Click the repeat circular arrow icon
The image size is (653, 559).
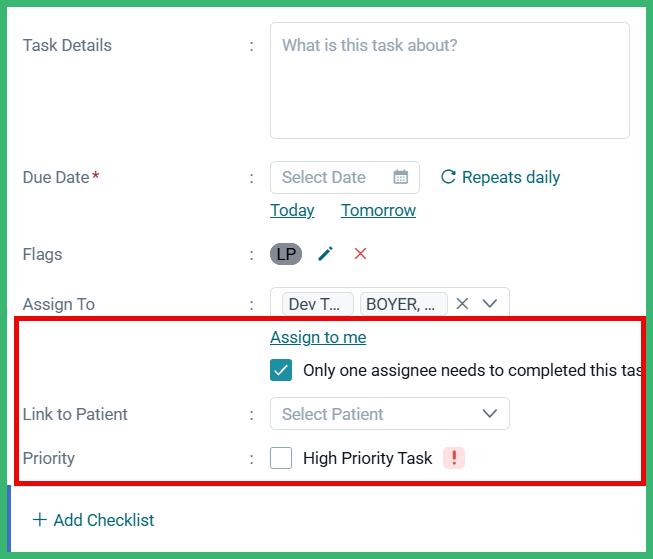(x=448, y=177)
